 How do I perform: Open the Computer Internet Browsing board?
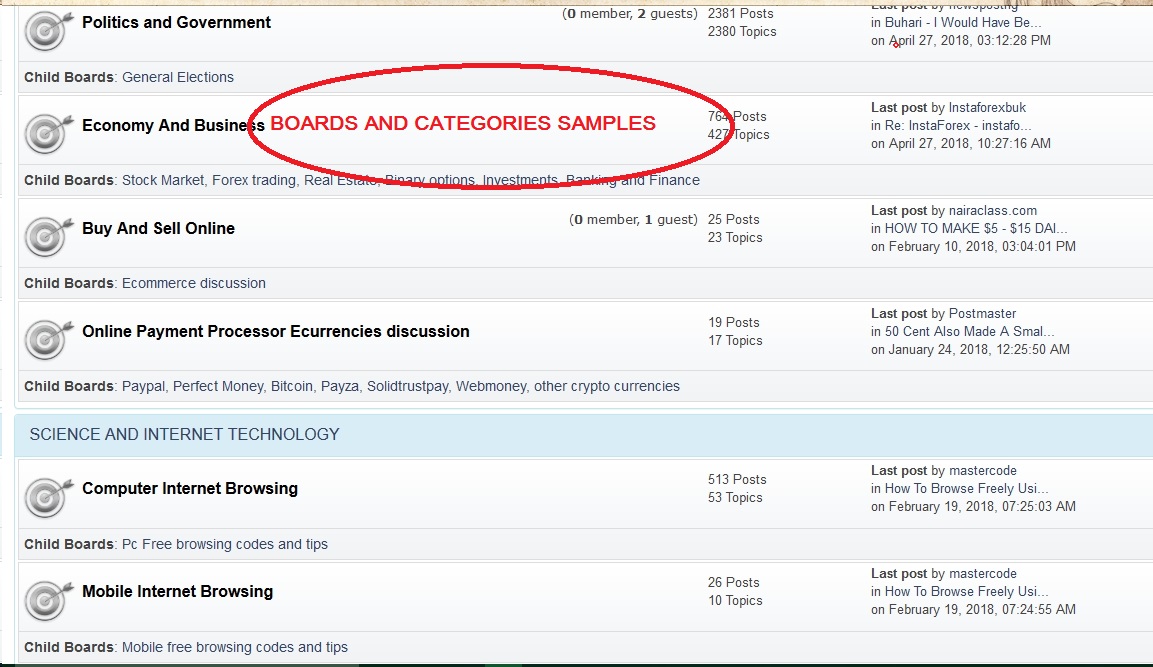point(190,488)
